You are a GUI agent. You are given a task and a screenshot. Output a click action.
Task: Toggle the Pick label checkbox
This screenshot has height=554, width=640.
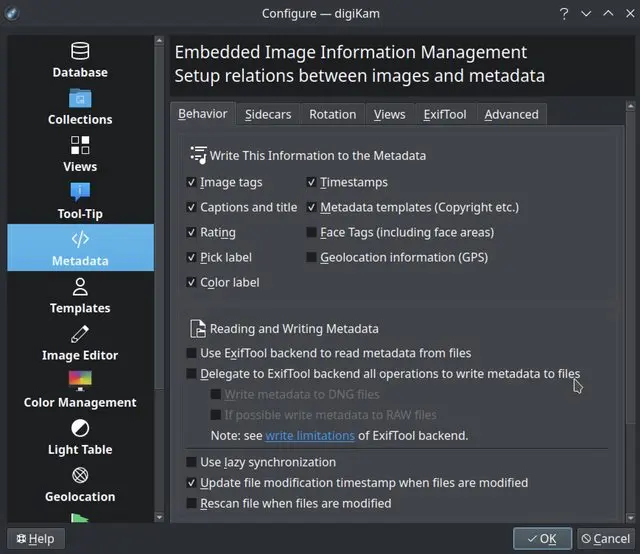[191, 257]
